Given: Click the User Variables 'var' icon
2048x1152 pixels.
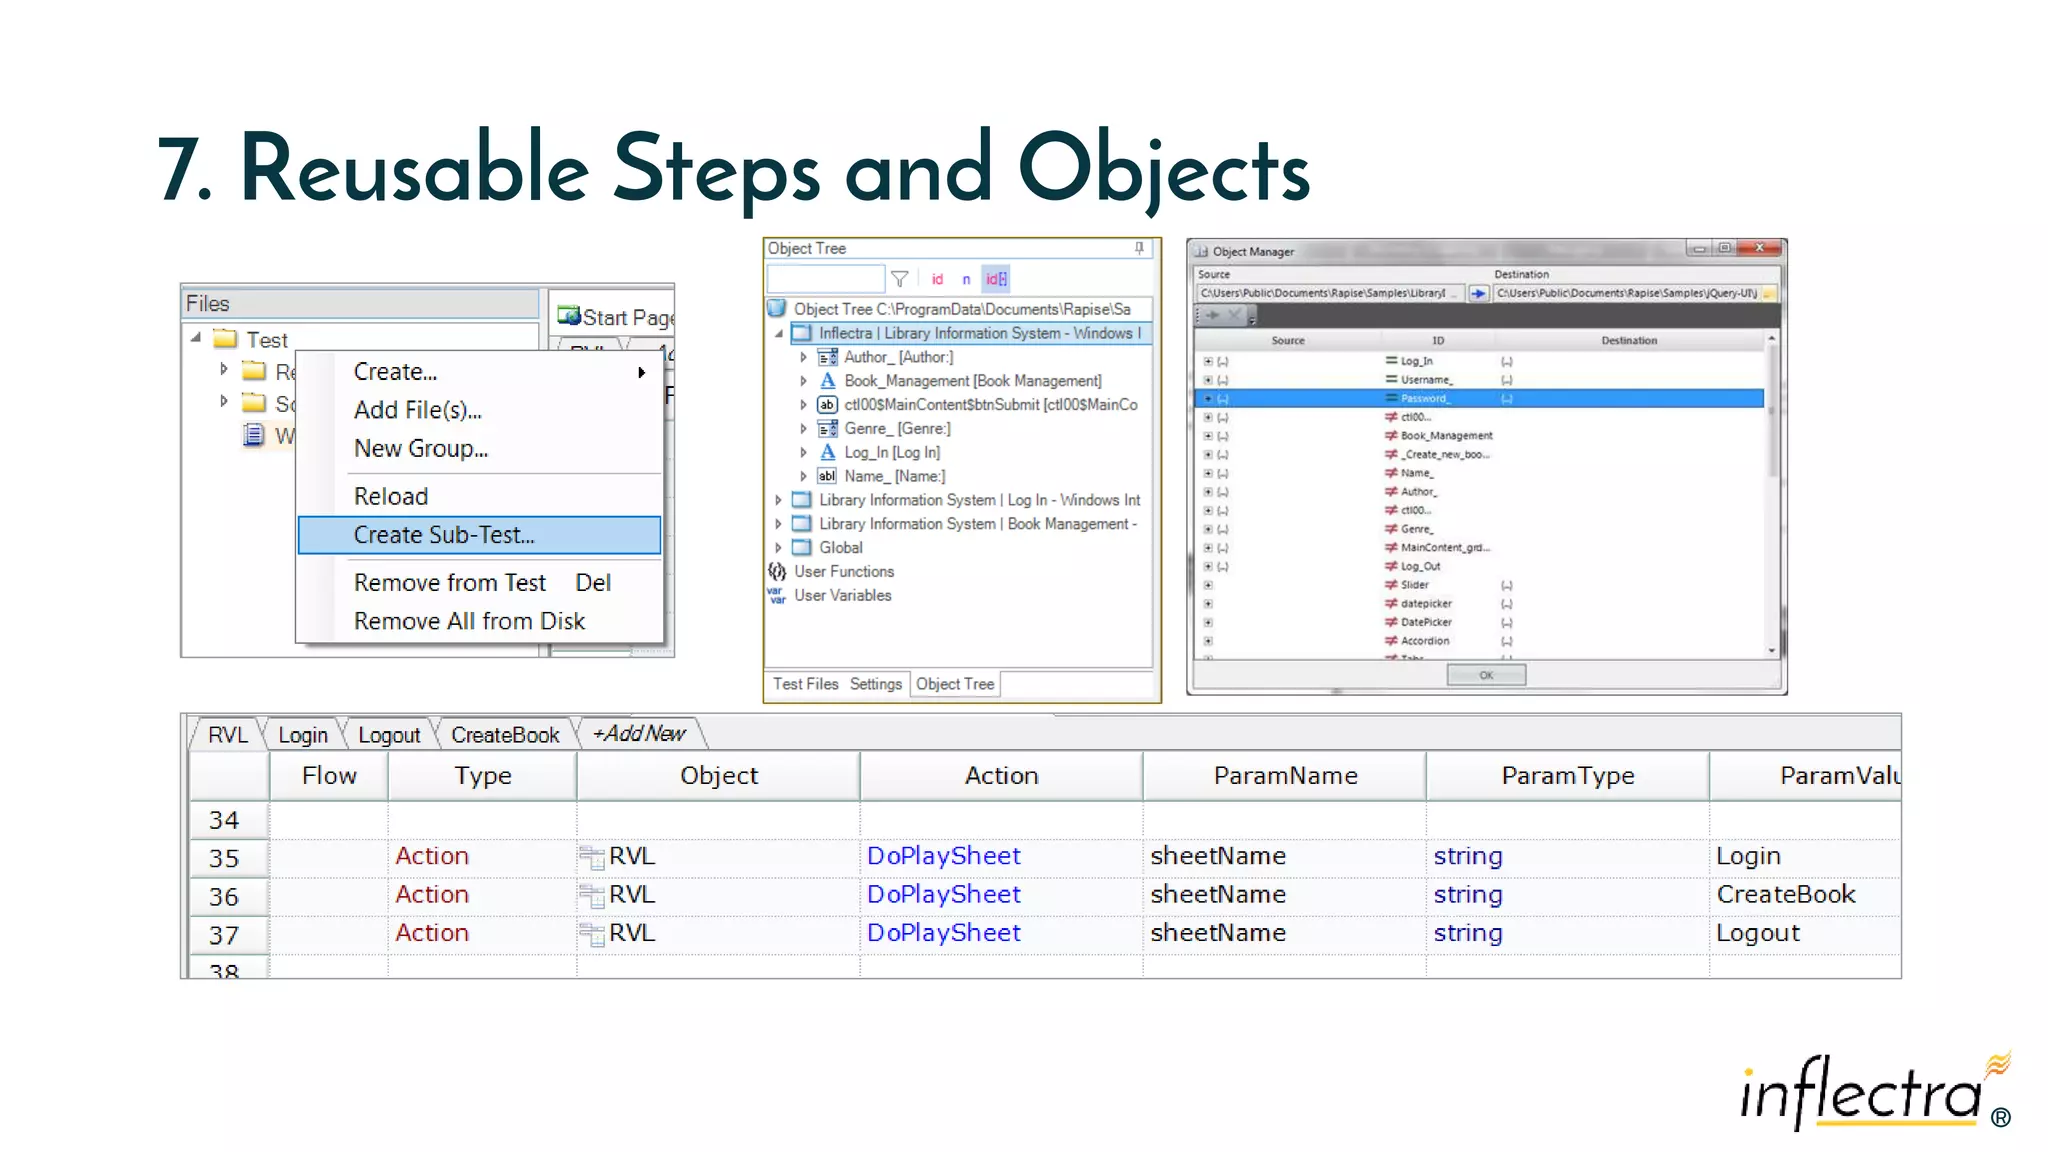Looking at the screenshot, I should tap(777, 595).
